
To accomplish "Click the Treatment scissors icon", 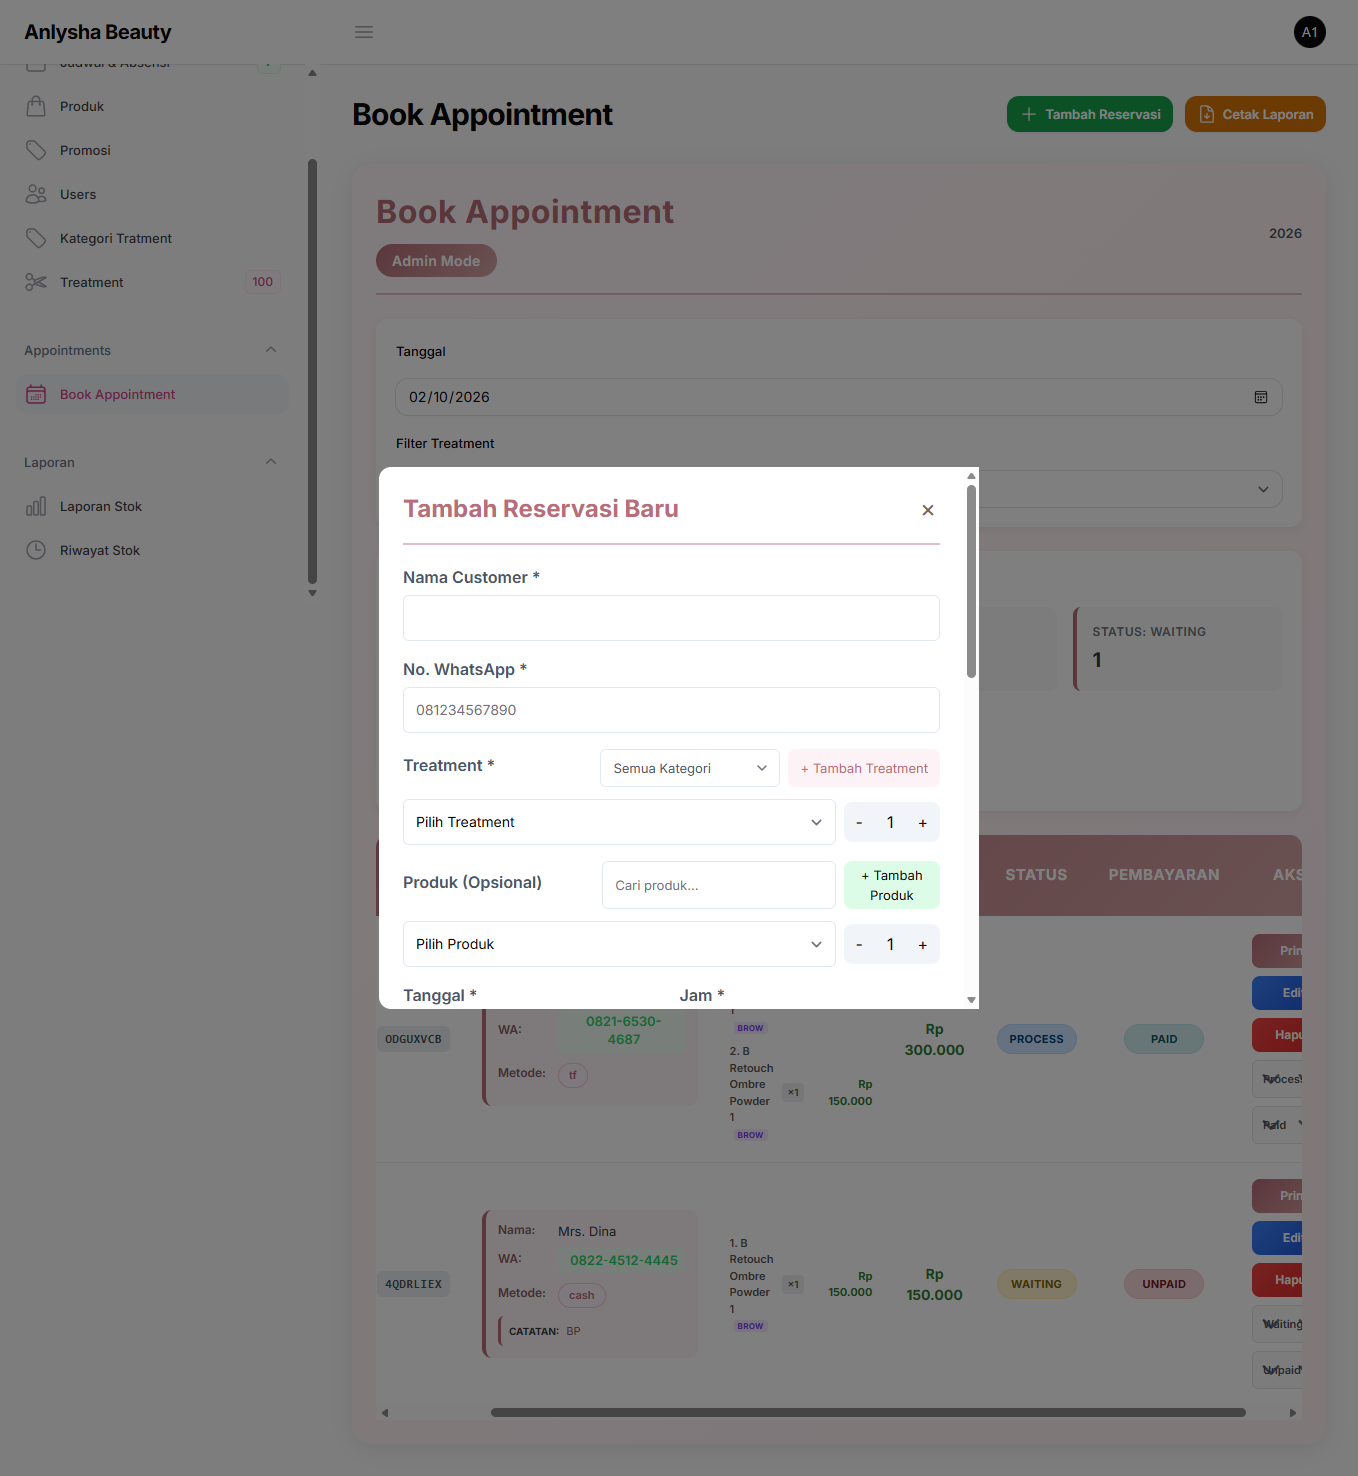I will tap(36, 282).
